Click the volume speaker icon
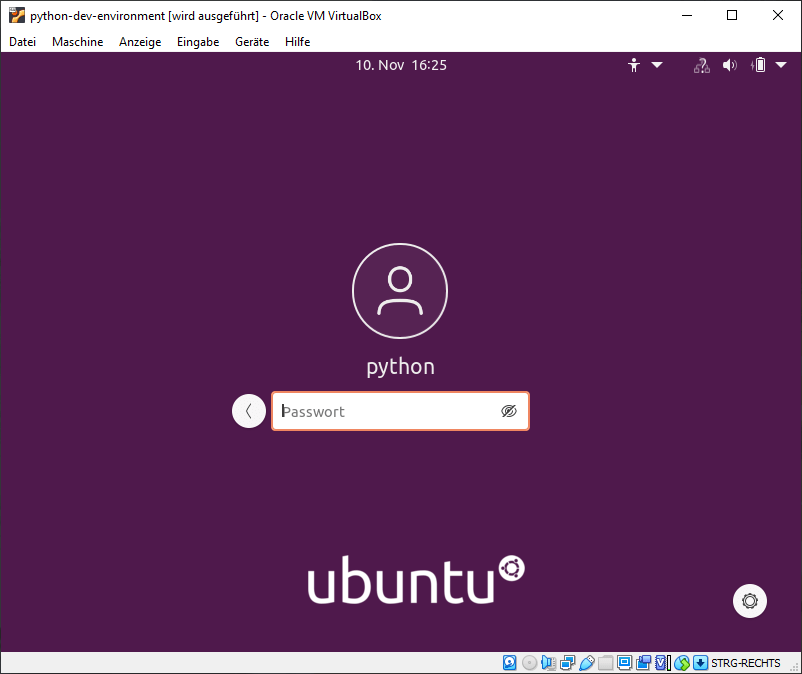This screenshot has width=802, height=674. [730, 65]
